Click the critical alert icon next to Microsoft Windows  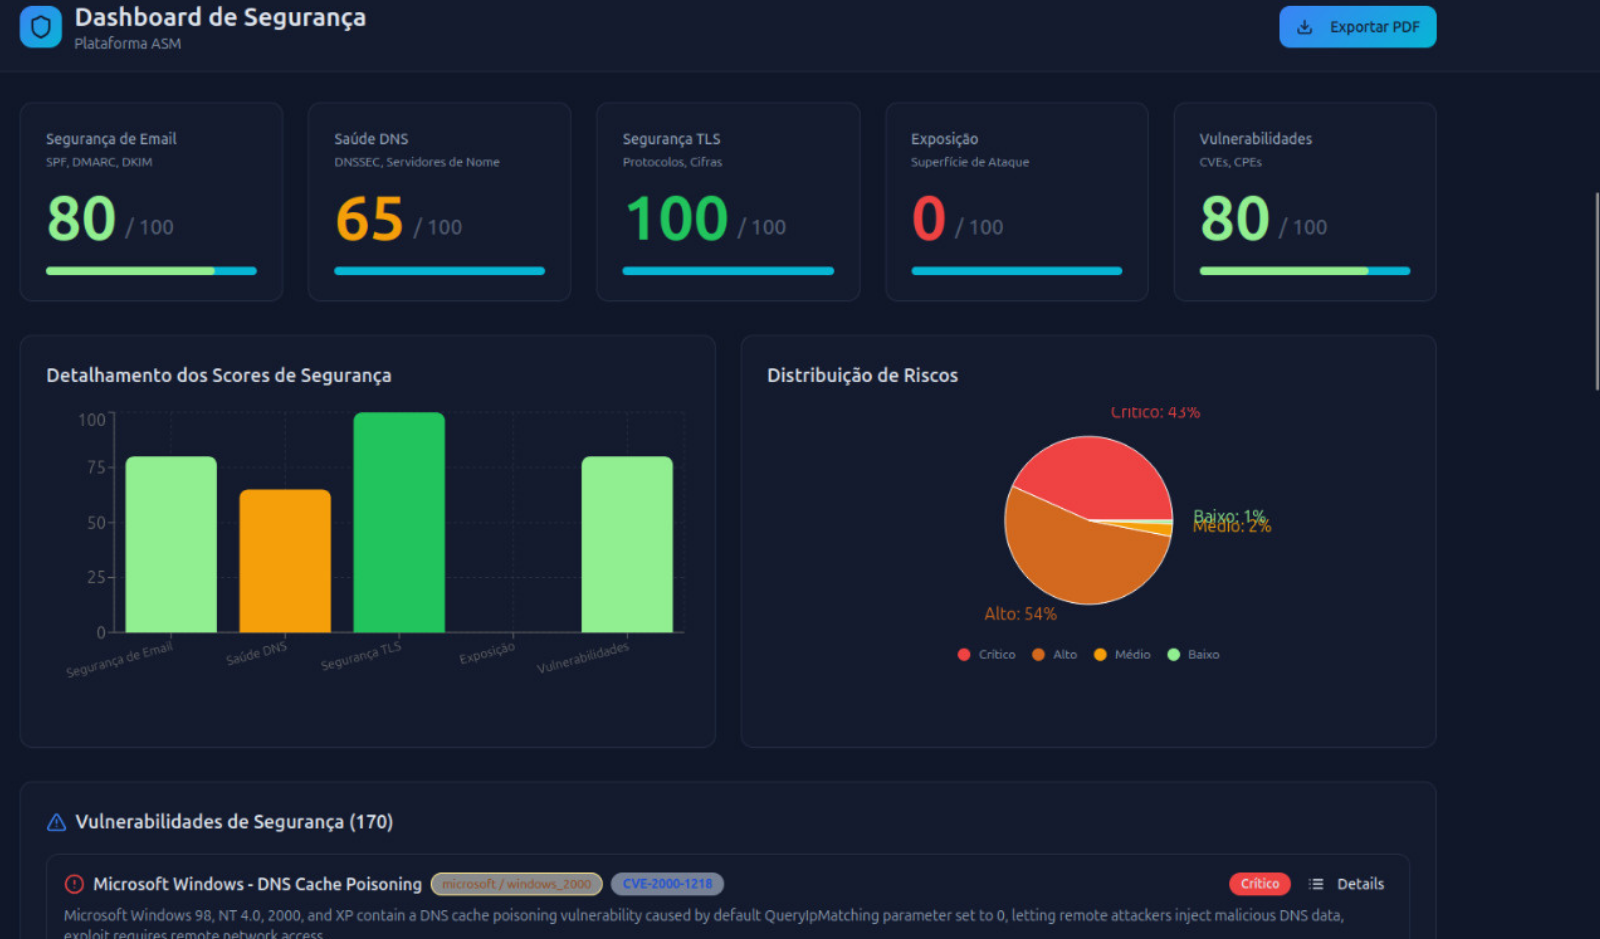pos(74,884)
